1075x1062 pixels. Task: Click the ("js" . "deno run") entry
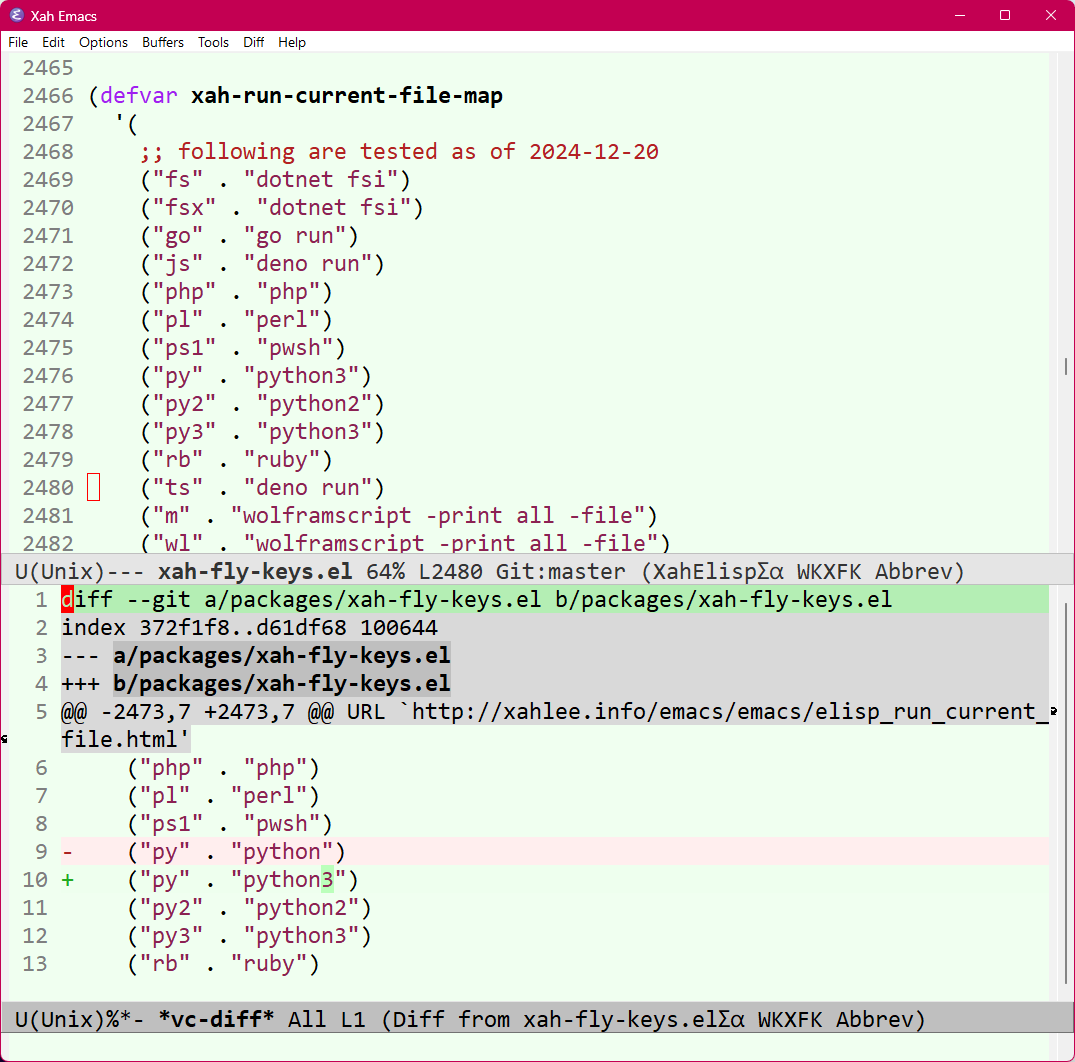pos(263,264)
